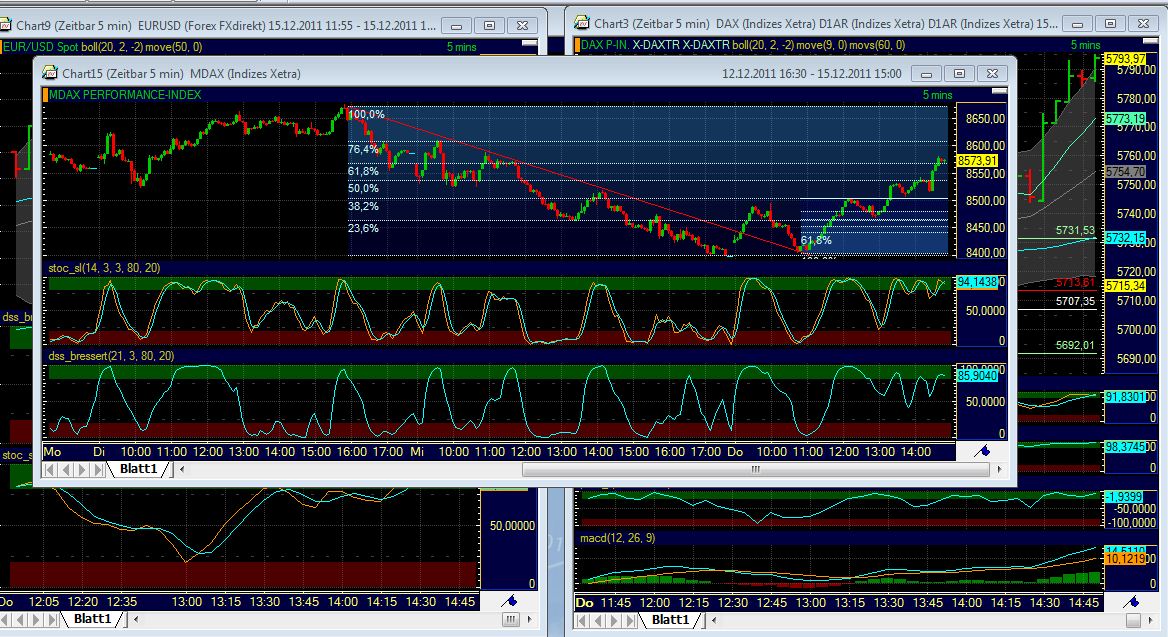Screen dimensions: 1168x637
Task: Select the pen annotation icon beside the MDAX time axis
Action: (x=982, y=452)
